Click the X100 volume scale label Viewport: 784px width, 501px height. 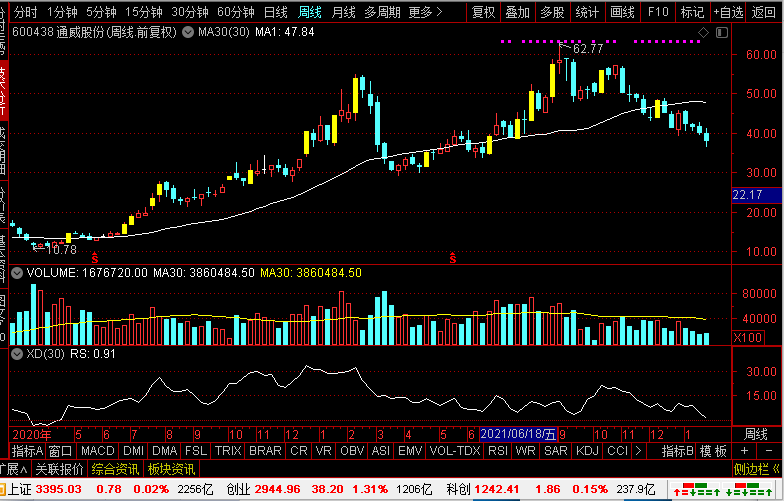click(748, 338)
